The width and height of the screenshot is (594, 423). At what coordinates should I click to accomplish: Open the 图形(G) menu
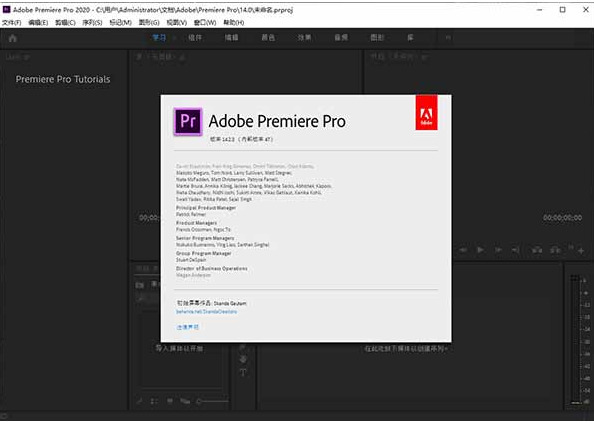point(149,23)
